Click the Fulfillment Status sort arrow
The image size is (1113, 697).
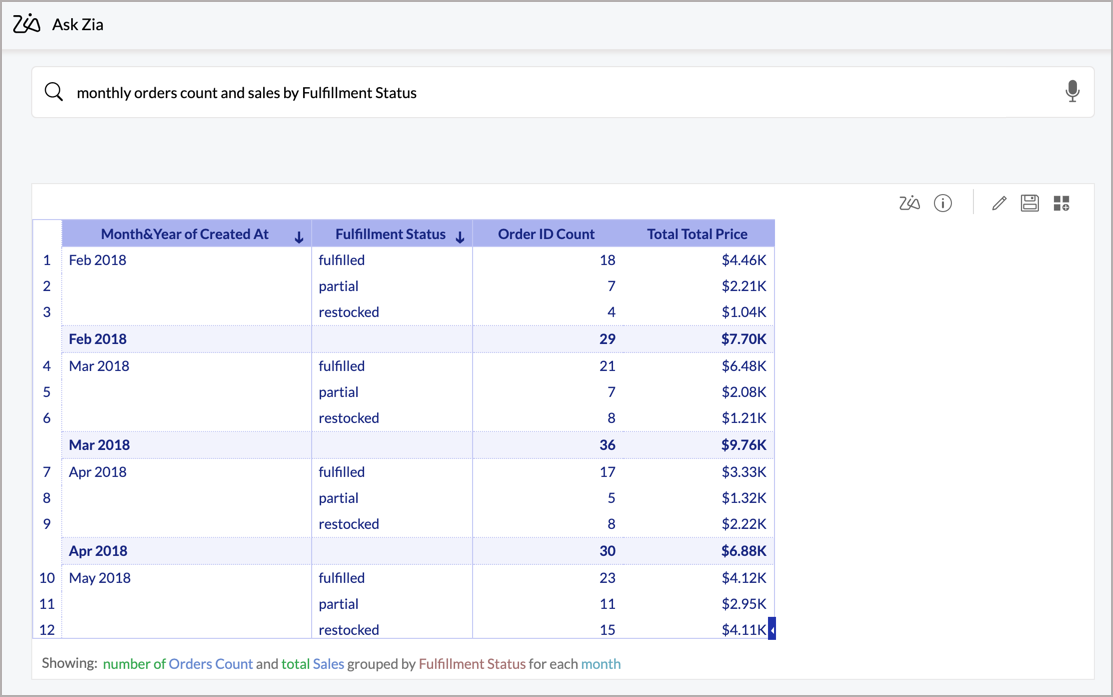click(x=460, y=237)
